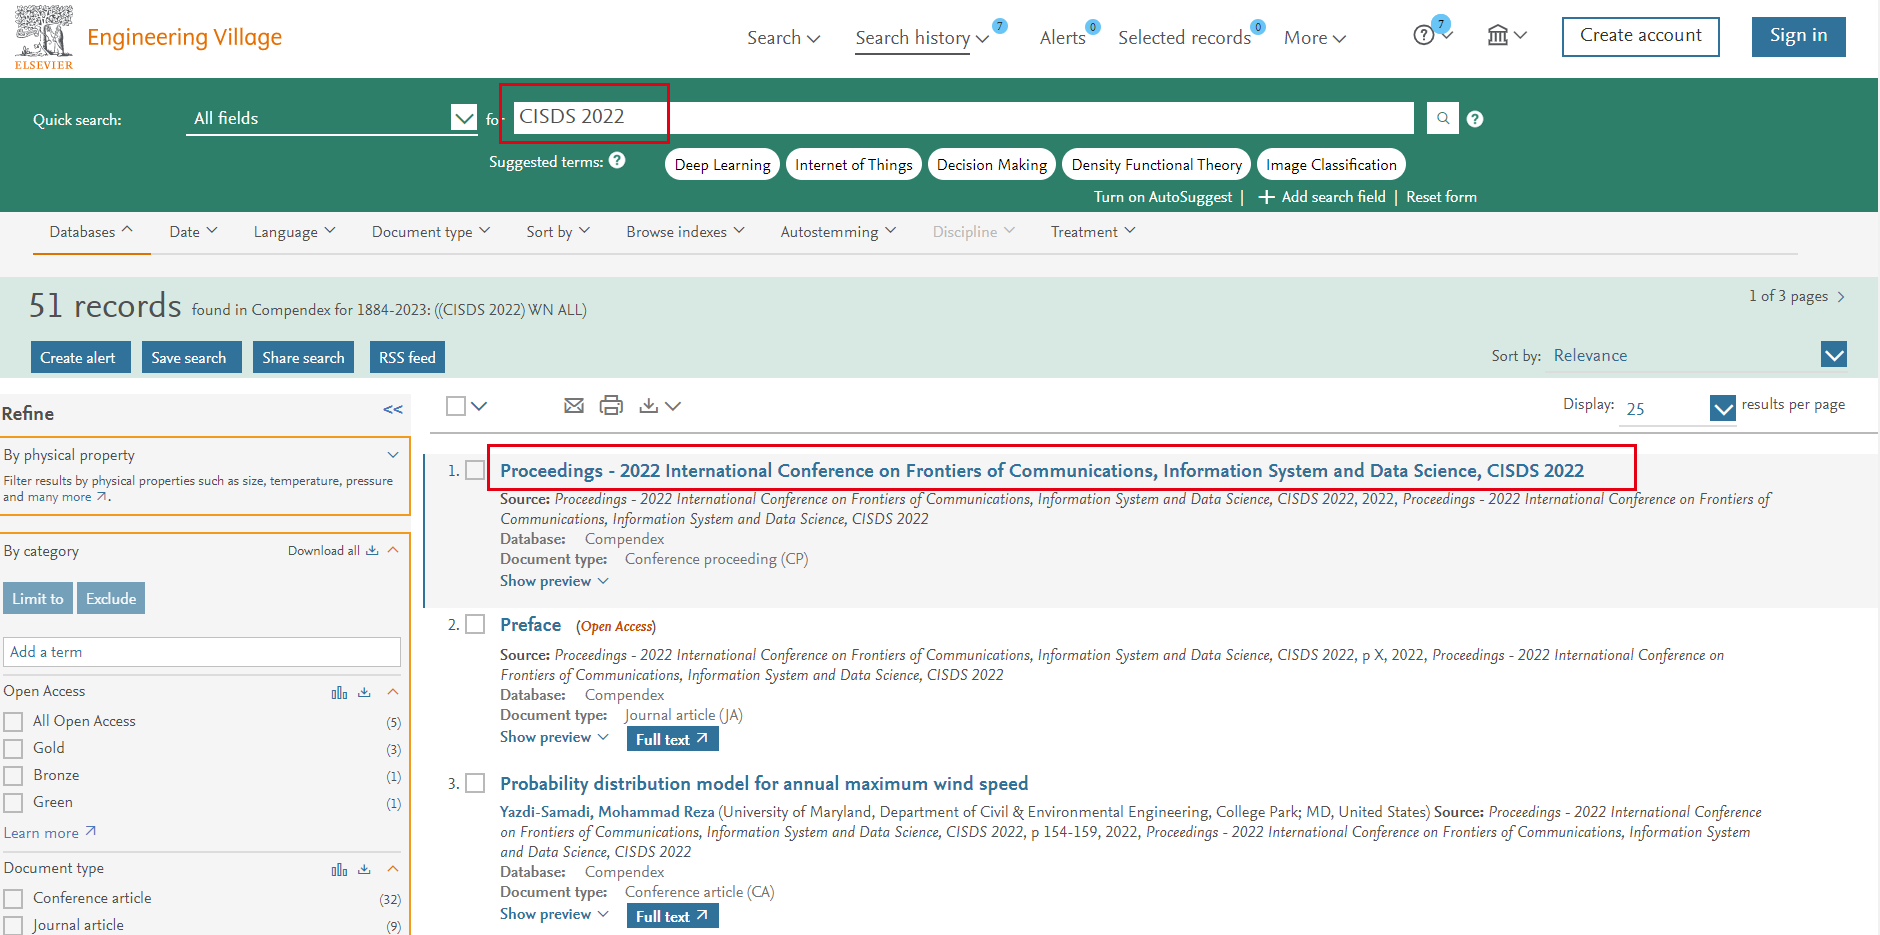1880x935 pixels.
Task: Show preview for record 1
Action: point(554,581)
